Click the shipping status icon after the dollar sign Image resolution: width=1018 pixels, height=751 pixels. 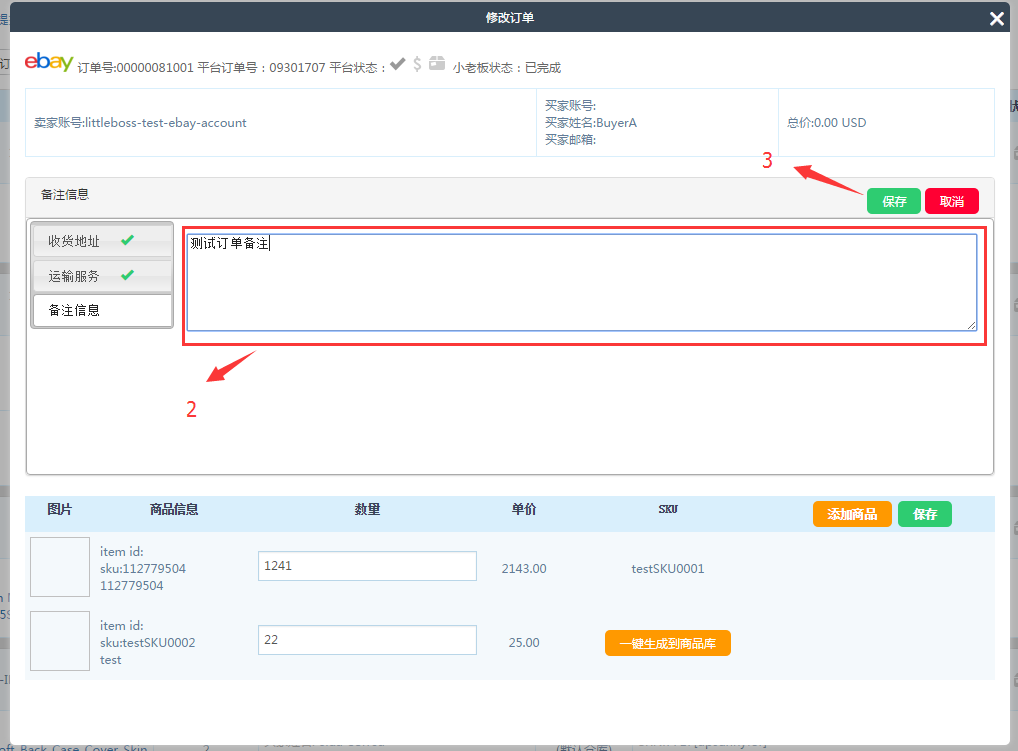click(x=437, y=64)
